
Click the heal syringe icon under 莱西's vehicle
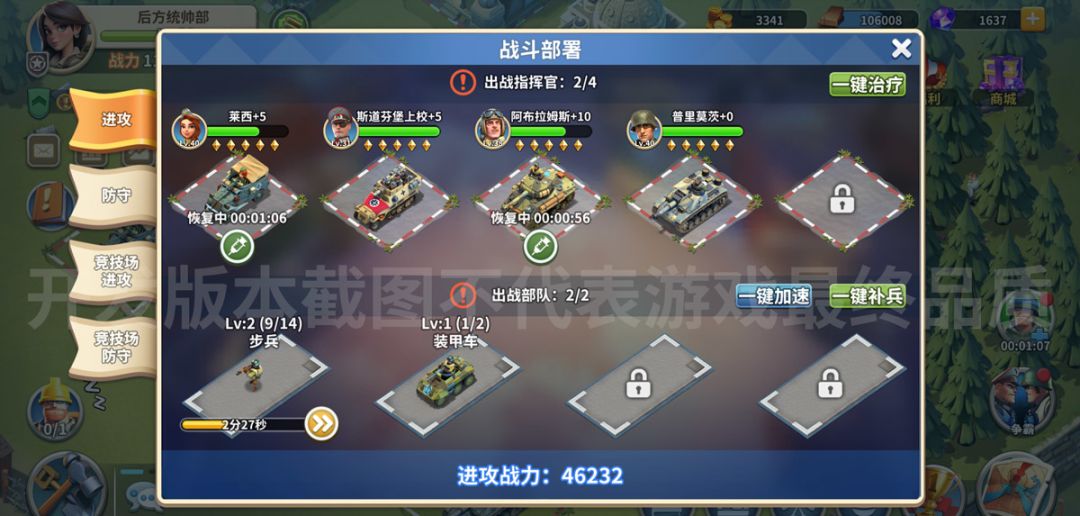click(x=237, y=247)
